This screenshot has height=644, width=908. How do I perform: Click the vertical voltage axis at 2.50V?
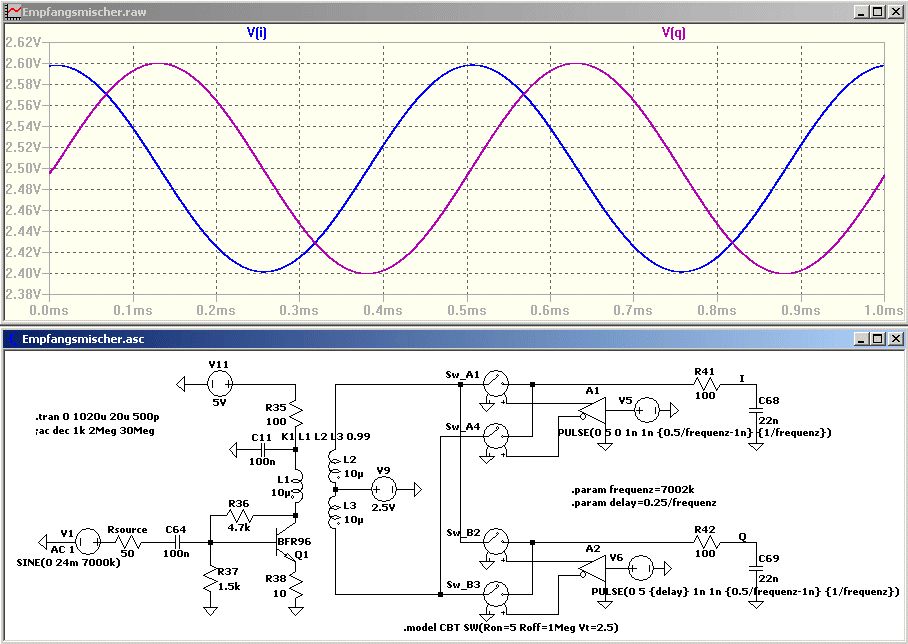(22, 168)
